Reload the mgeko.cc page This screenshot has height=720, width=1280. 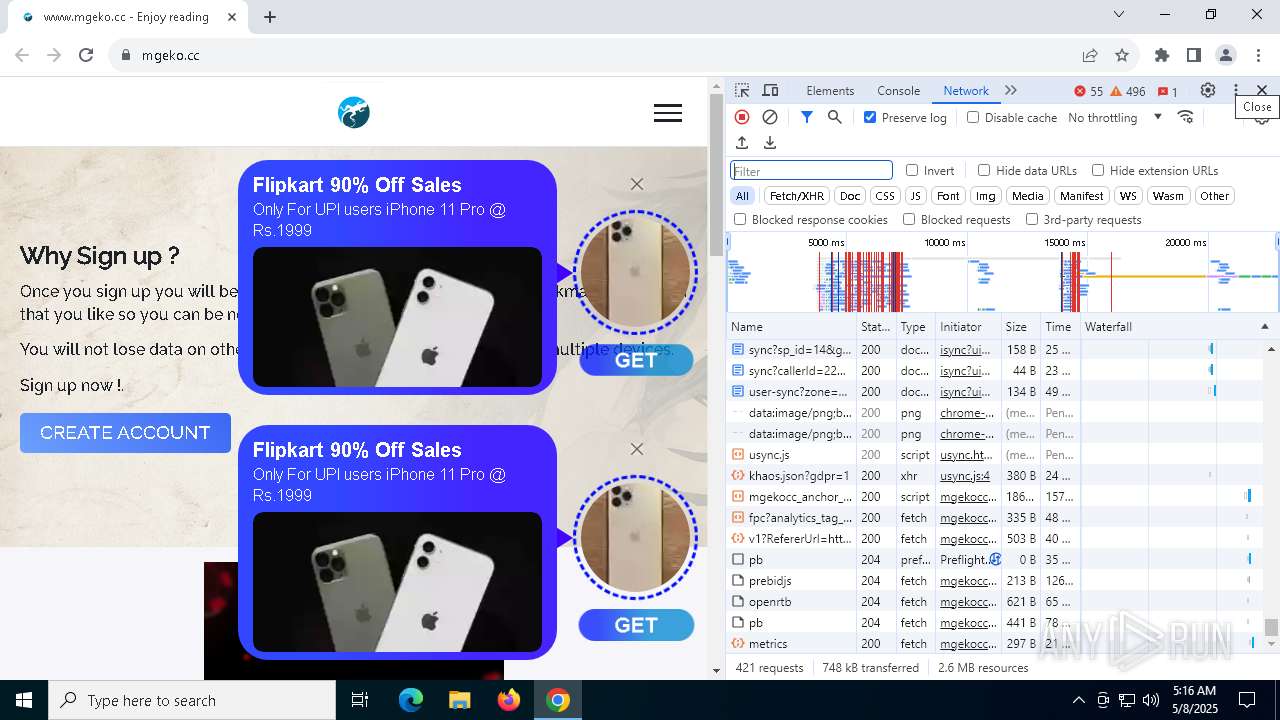[x=86, y=55]
